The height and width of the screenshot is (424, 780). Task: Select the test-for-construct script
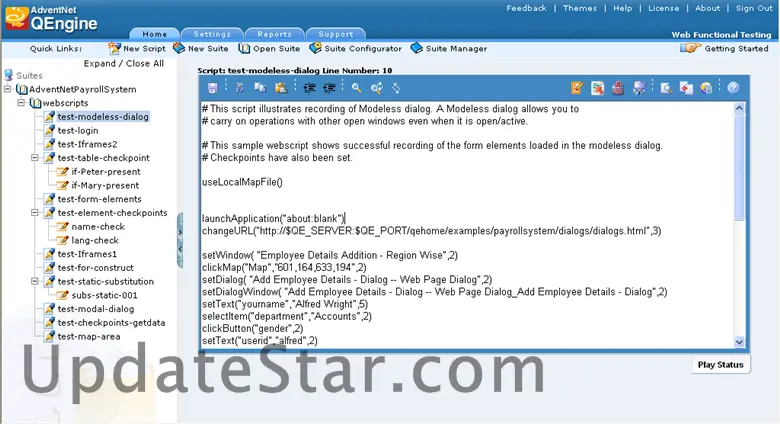tap(96, 267)
